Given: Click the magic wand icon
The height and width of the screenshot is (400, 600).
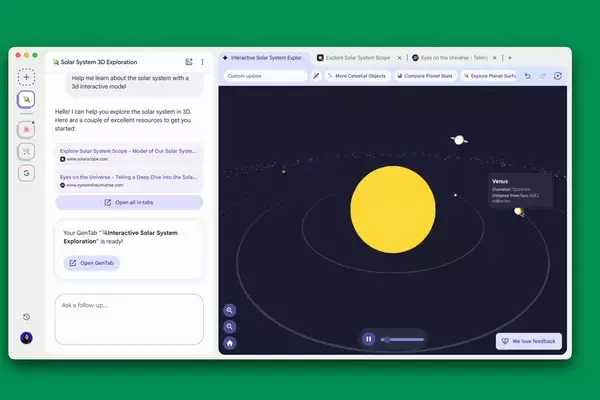Looking at the screenshot, I should [316, 76].
